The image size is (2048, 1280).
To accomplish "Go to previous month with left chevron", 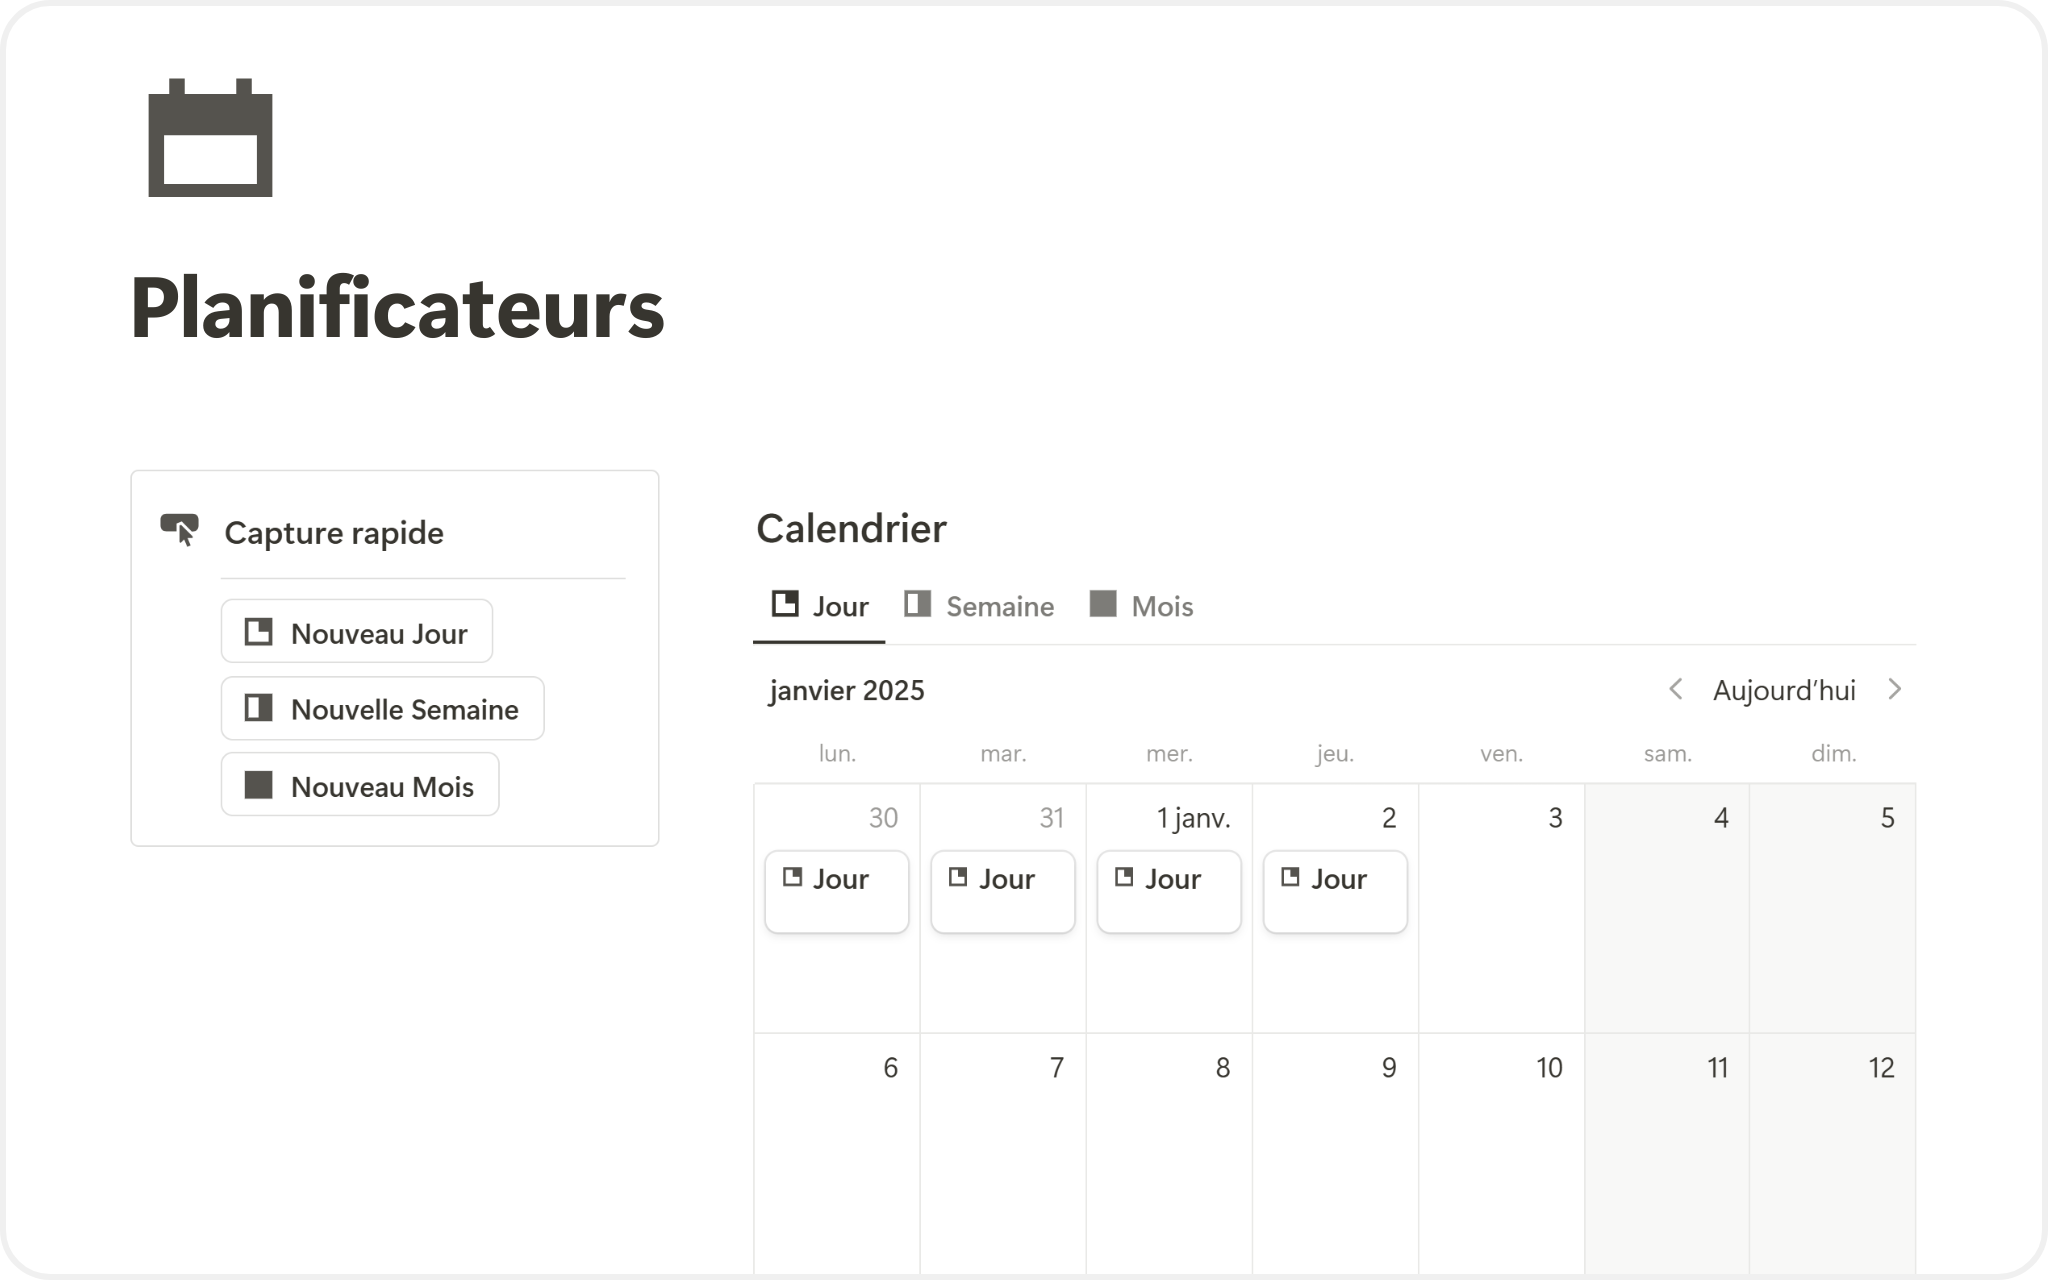I will coord(1676,689).
